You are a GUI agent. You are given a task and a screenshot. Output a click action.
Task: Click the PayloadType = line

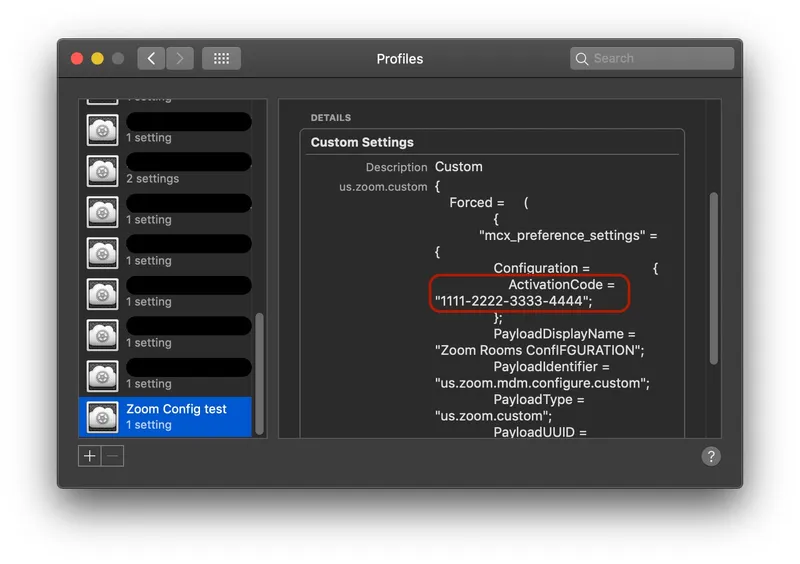click(539, 399)
